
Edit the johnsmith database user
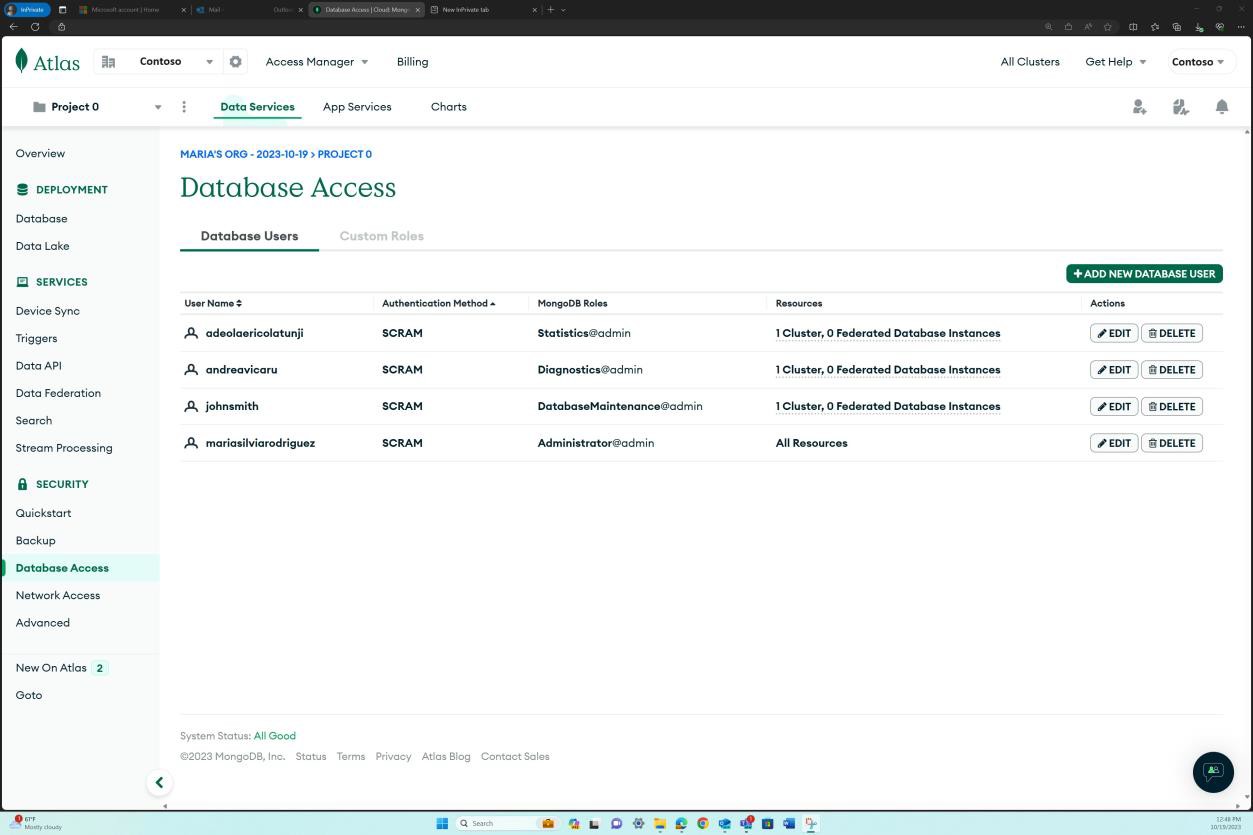coord(1113,406)
